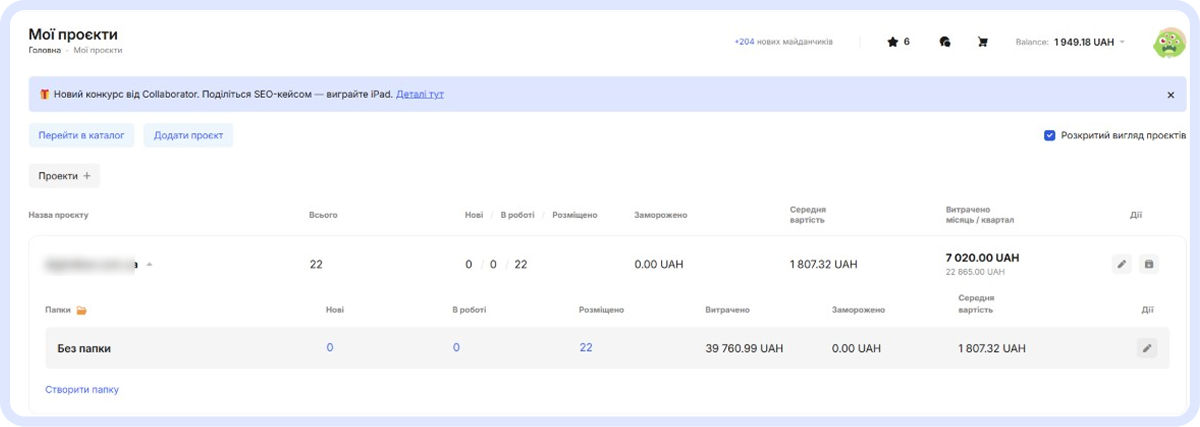Click the 'Проекти +' filter chip

tap(64, 176)
